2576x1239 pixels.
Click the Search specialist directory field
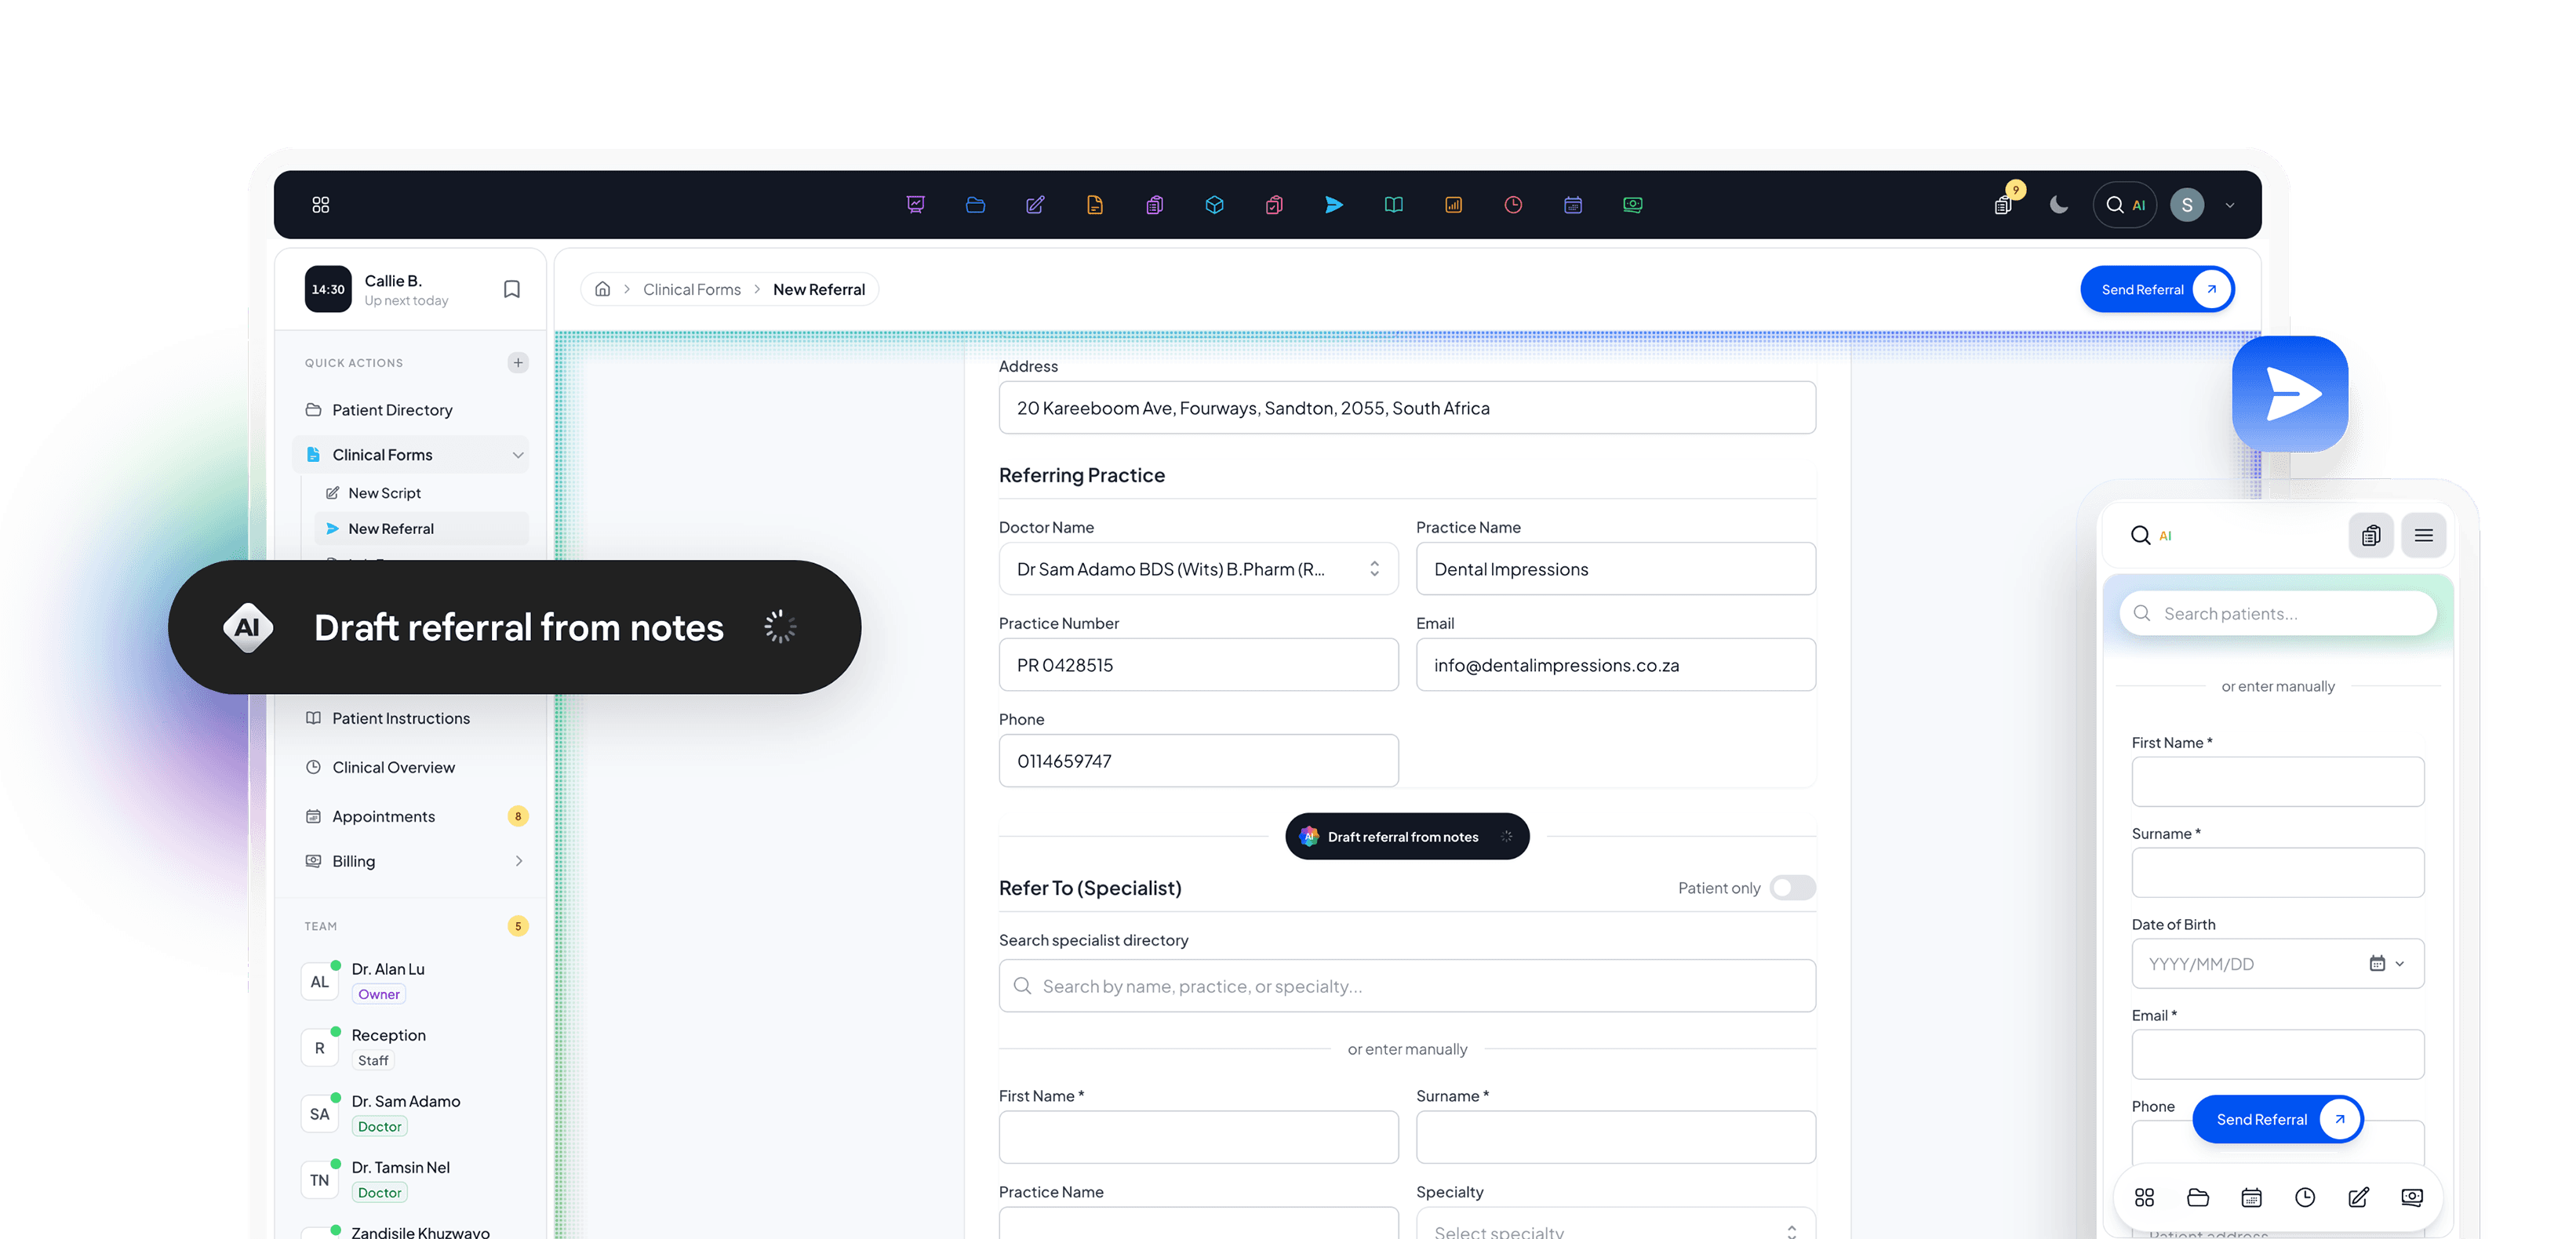pyautogui.click(x=1406, y=986)
